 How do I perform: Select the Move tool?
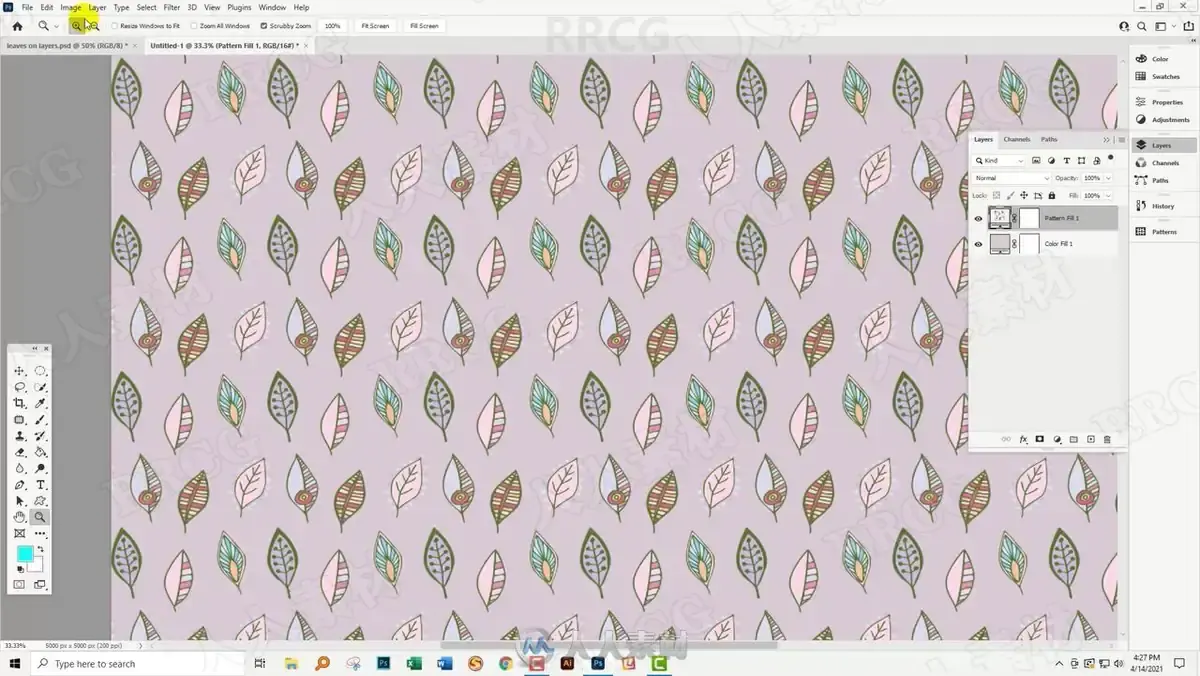click(x=19, y=371)
